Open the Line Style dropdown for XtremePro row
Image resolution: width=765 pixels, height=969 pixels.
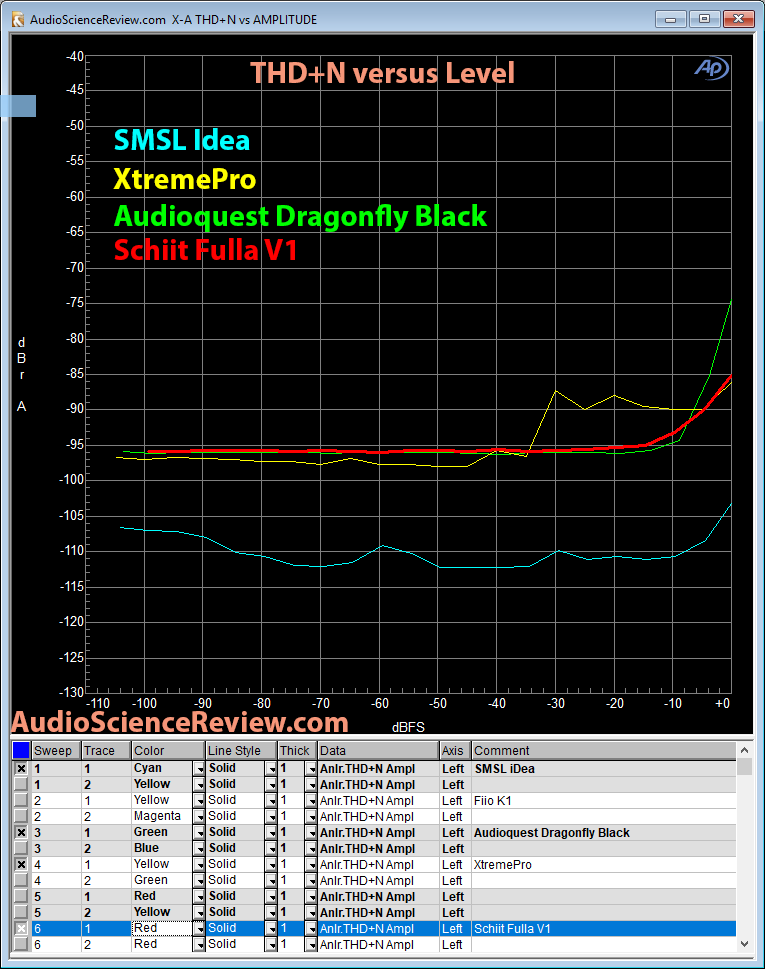pos(271,865)
